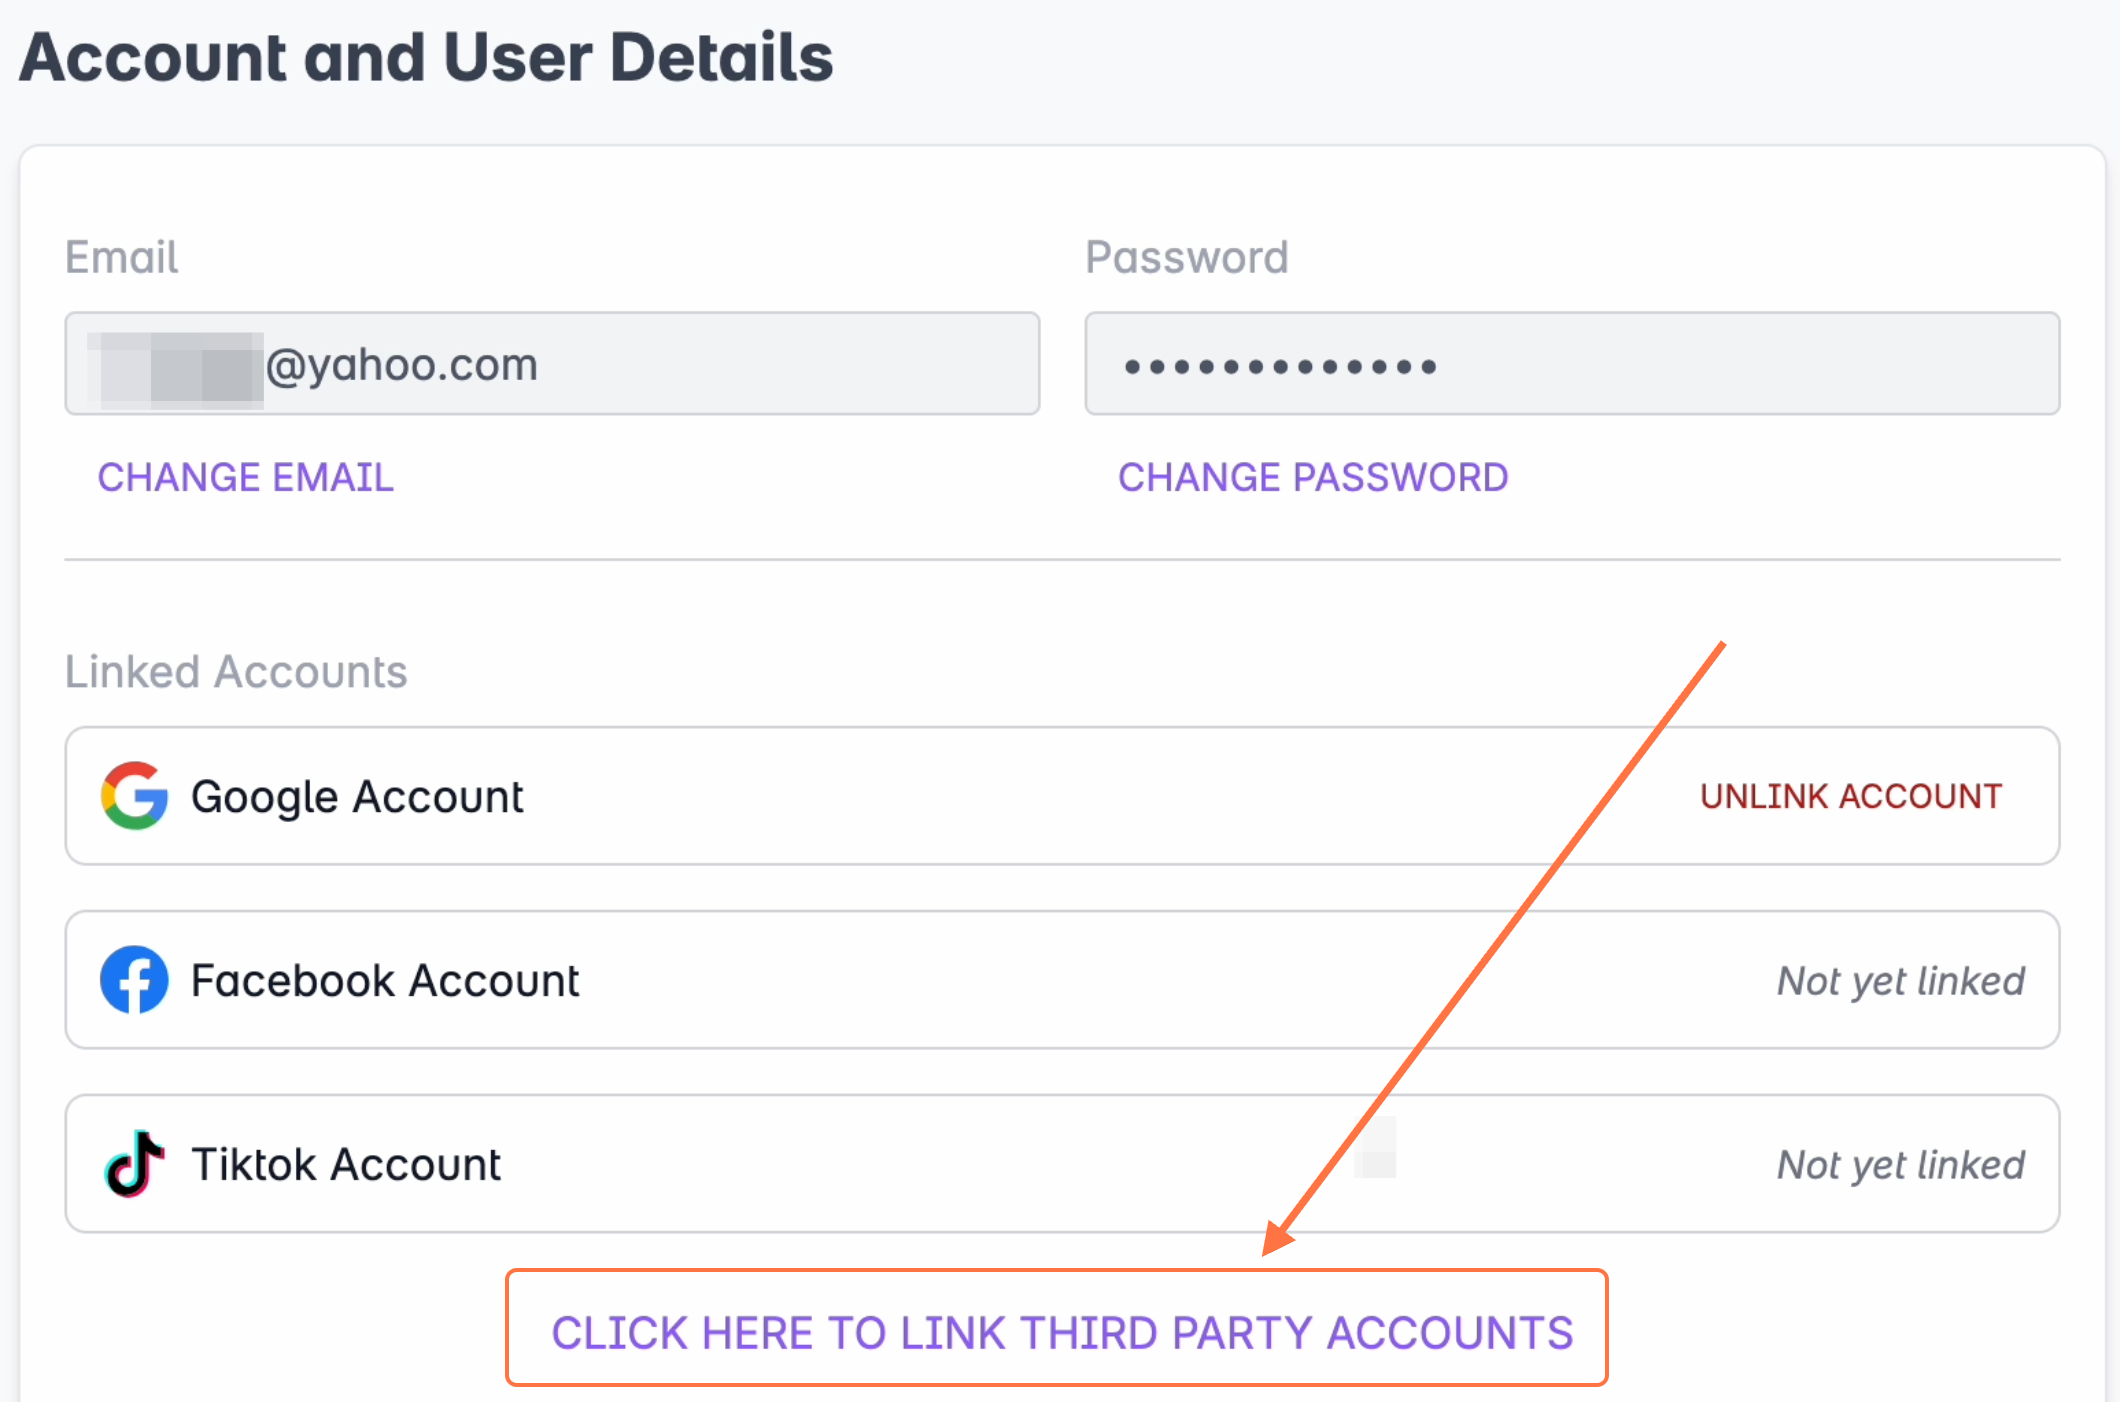Open the Change Email link
This screenshot has width=2120, height=1402.
tap(245, 478)
